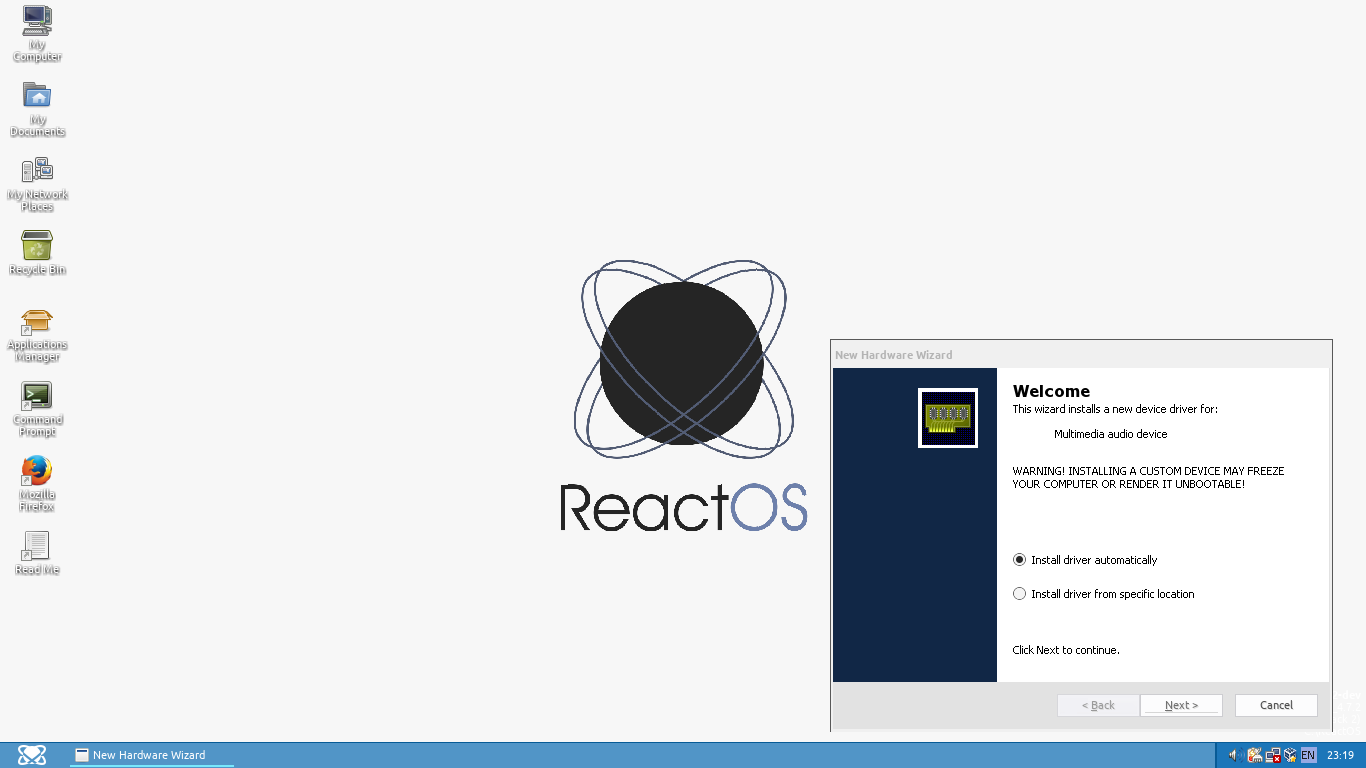Screen dimensions: 1366x768
Task: Choose Install driver from specific location
Action: (1104, 594)
